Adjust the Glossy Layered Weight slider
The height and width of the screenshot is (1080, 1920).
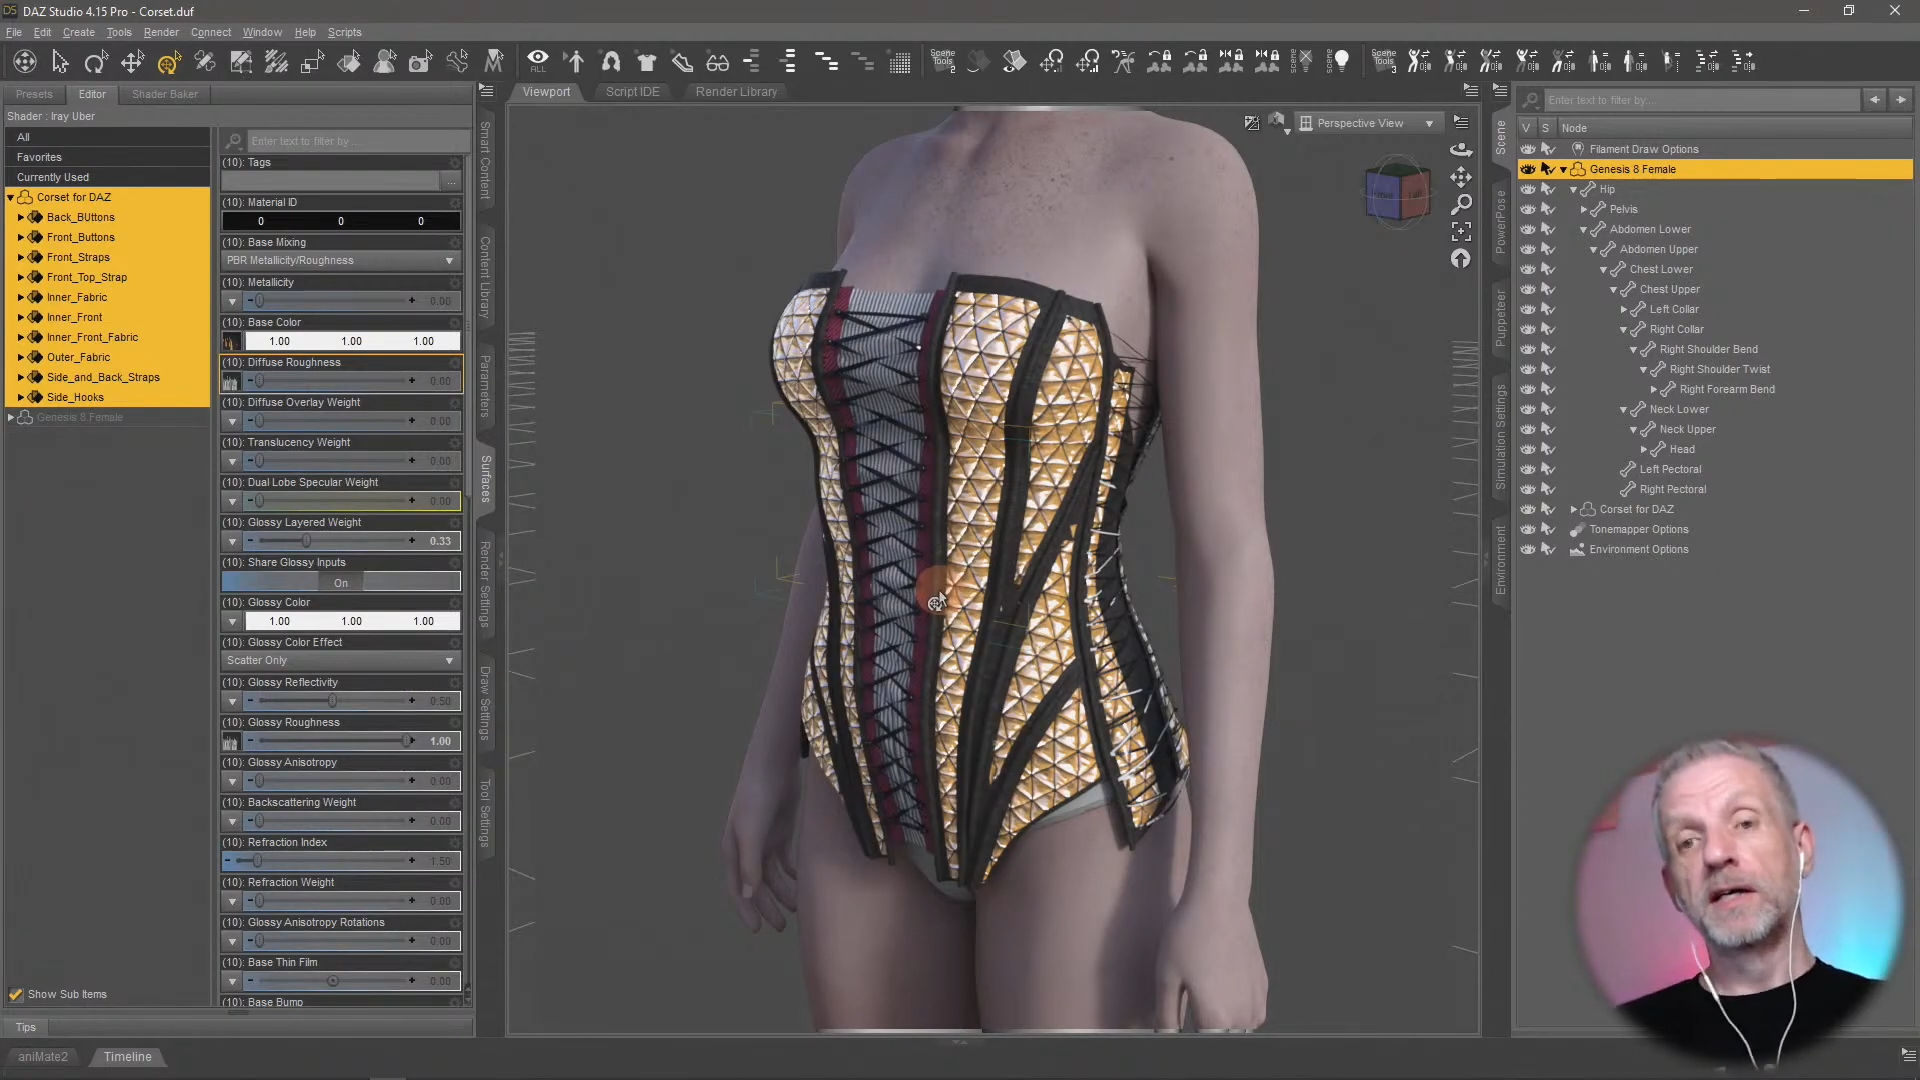point(307,541)
